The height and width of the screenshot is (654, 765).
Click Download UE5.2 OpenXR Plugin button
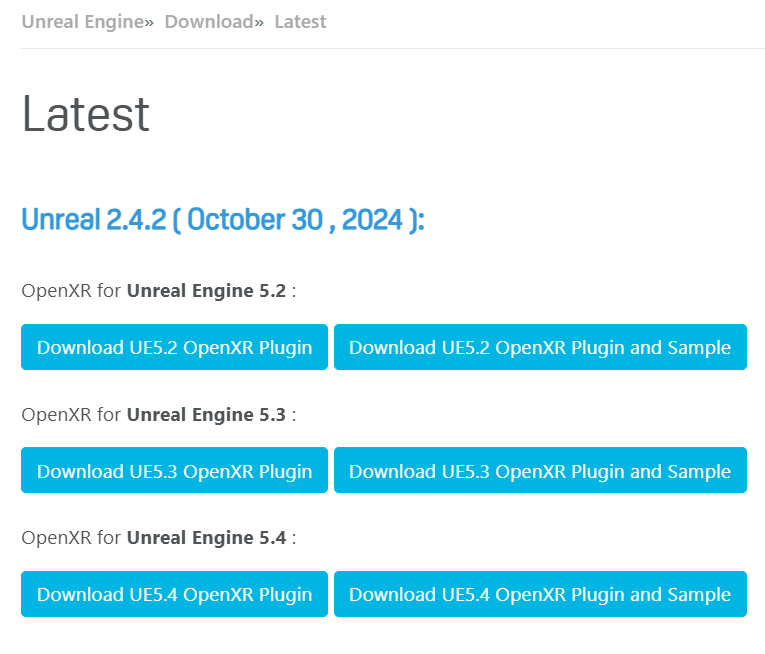[x=174, y=347]
